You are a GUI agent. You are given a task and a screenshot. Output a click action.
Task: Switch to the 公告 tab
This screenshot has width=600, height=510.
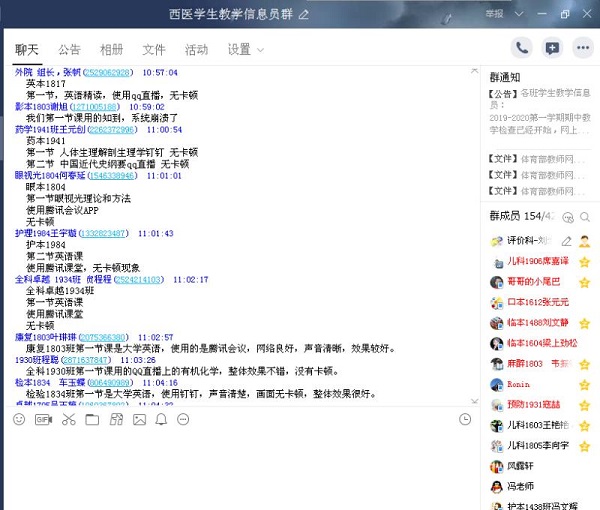69,49
